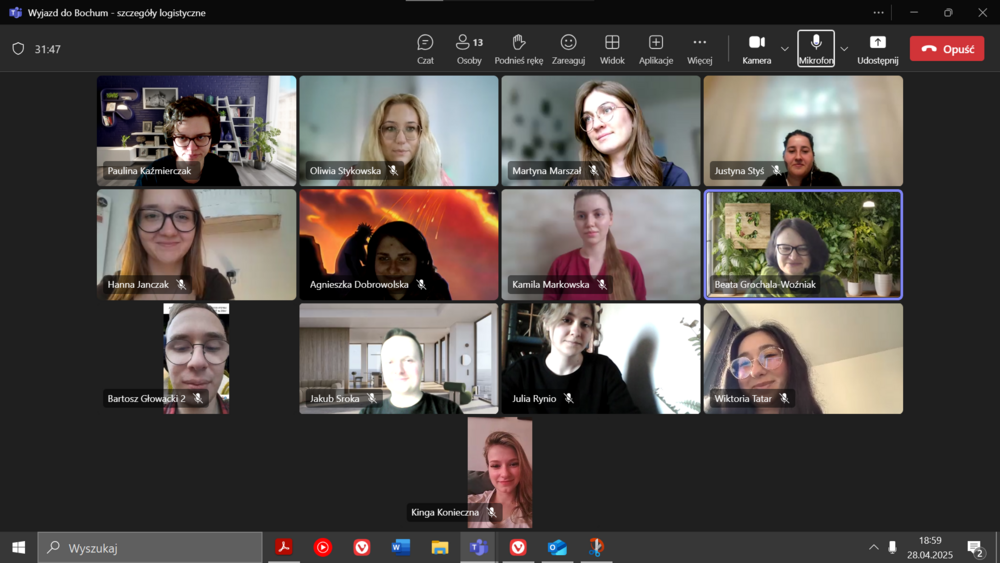Click Kinga Konieczna's video tile
The image size is (1000, 563).
[499, 470]
